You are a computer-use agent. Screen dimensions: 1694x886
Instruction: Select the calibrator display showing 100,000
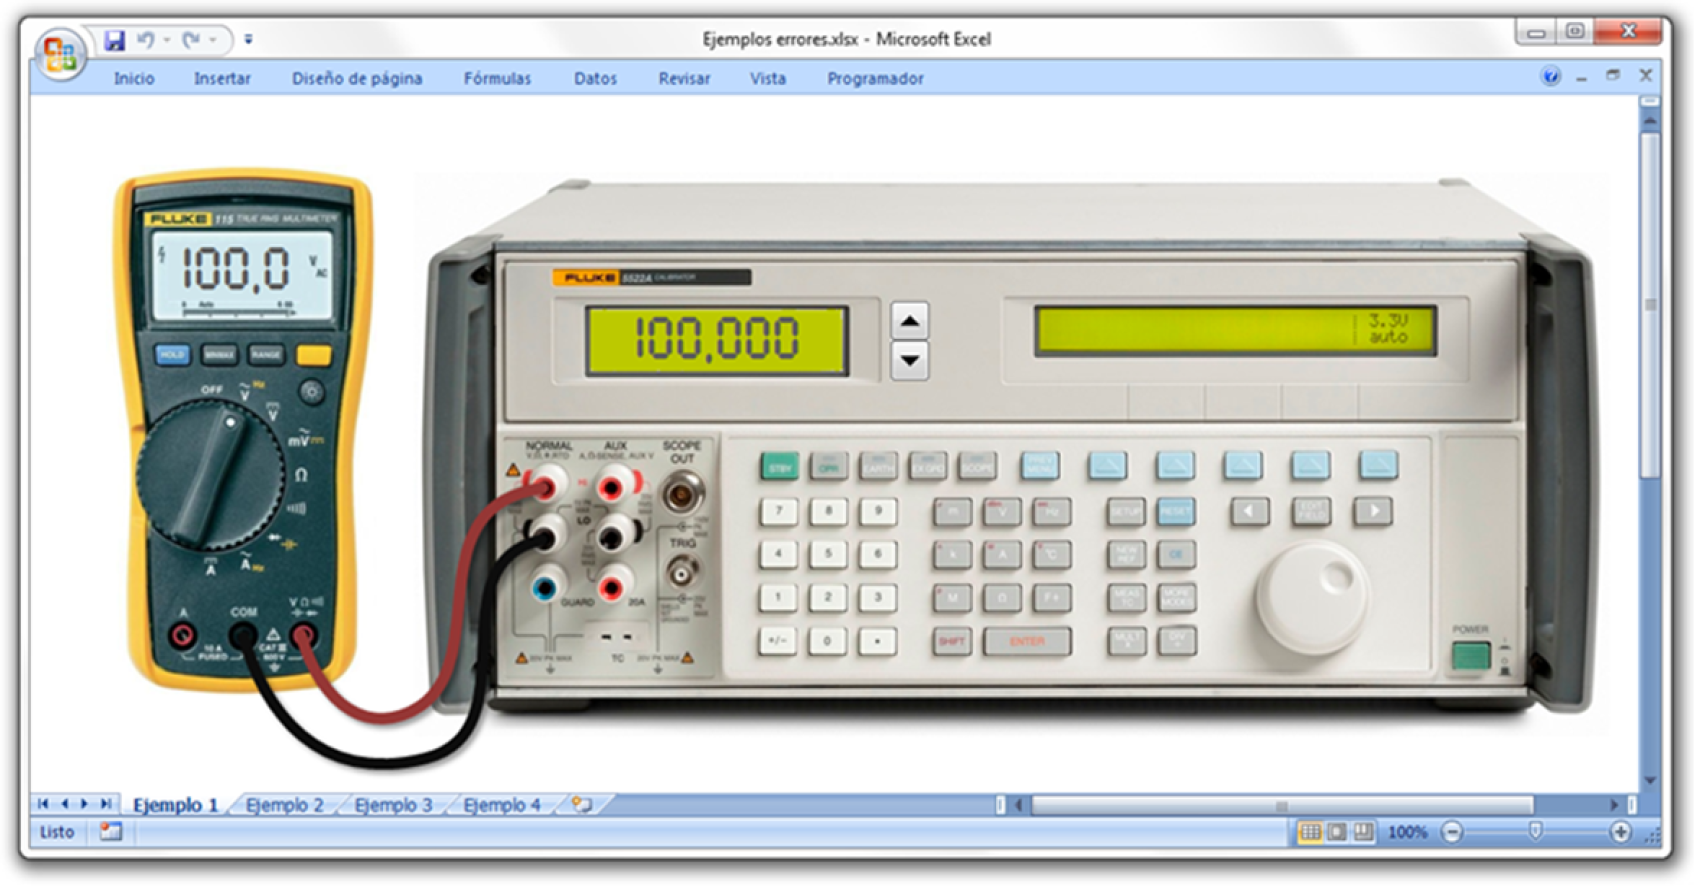(x=717, y=339)
